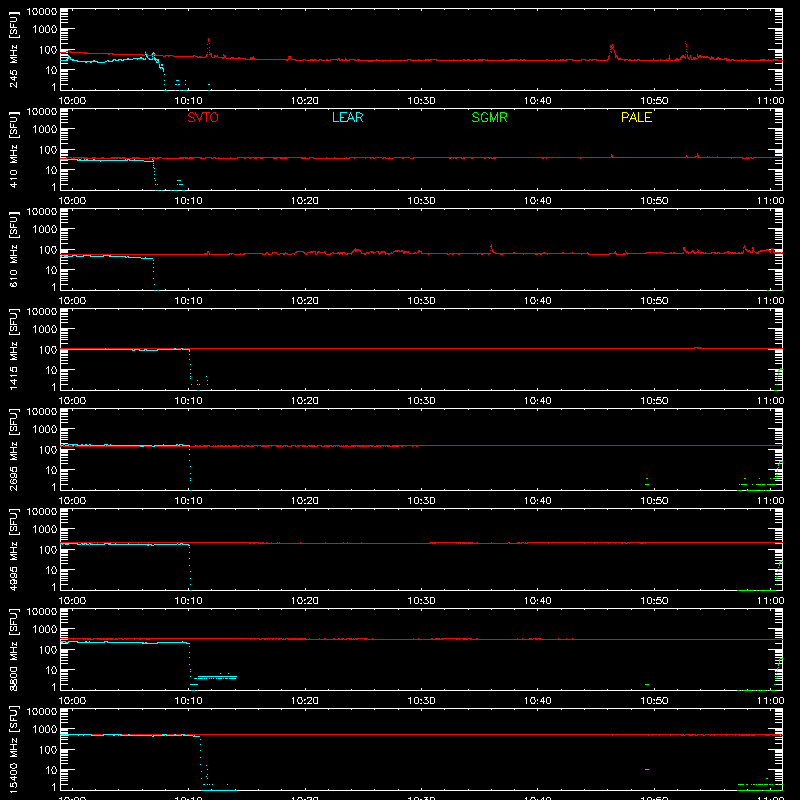
Task: Click the 100 y-axis value on 610 MHz plot
Action: pos(48,250)
